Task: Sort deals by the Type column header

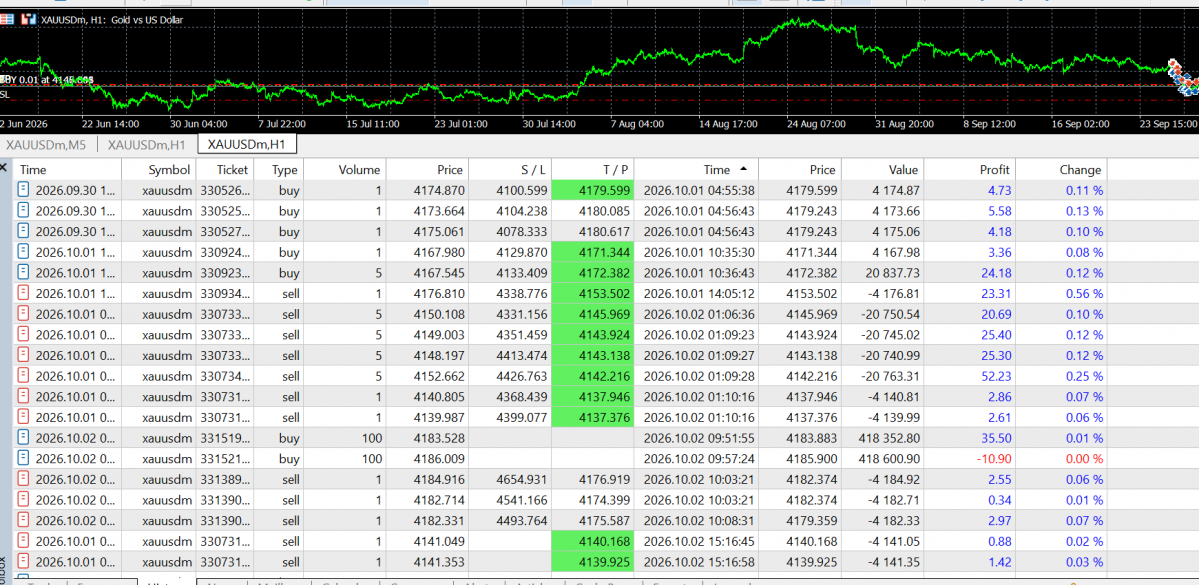Action: (x=278, y=170)
